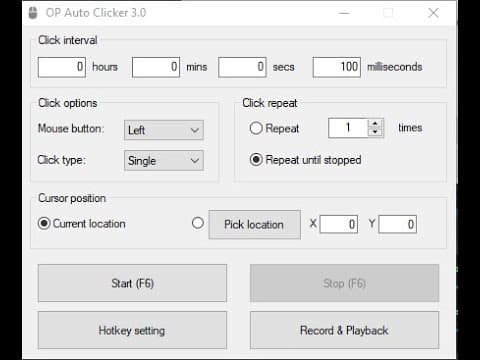
Task: Focus the mins input field
Action: (x=156, y=67)
